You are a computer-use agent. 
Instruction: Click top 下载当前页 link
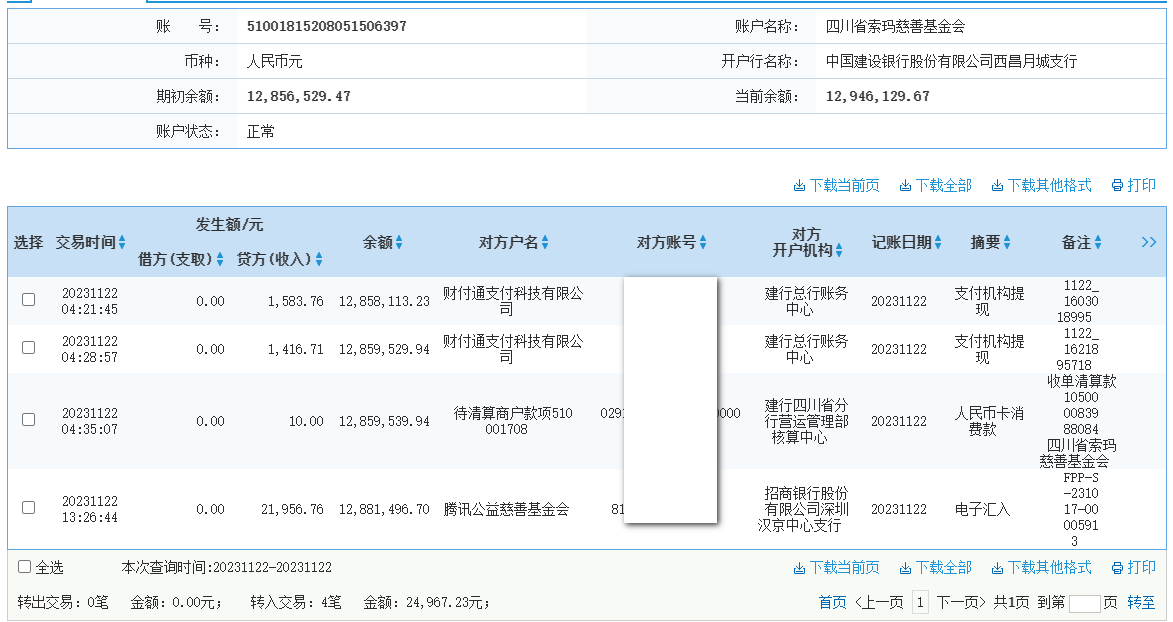tap(836, 185)
